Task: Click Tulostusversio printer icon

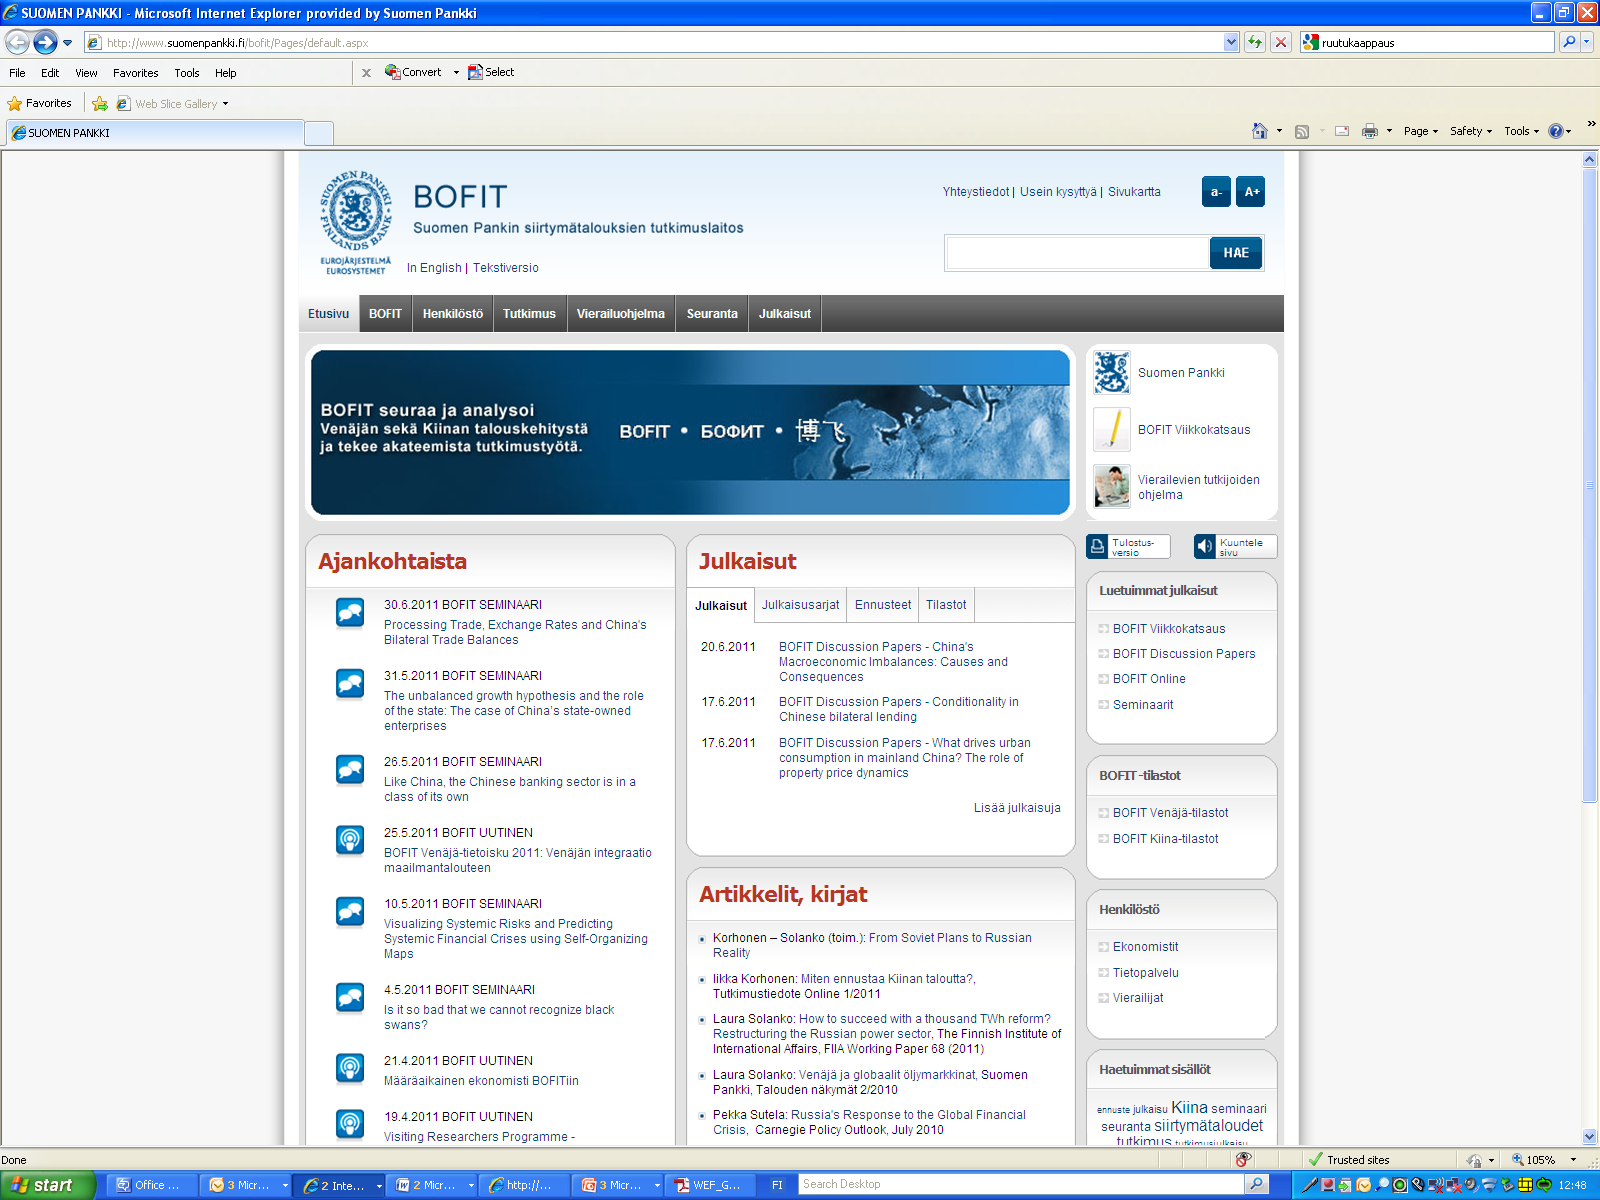Action: [1098, 546]
